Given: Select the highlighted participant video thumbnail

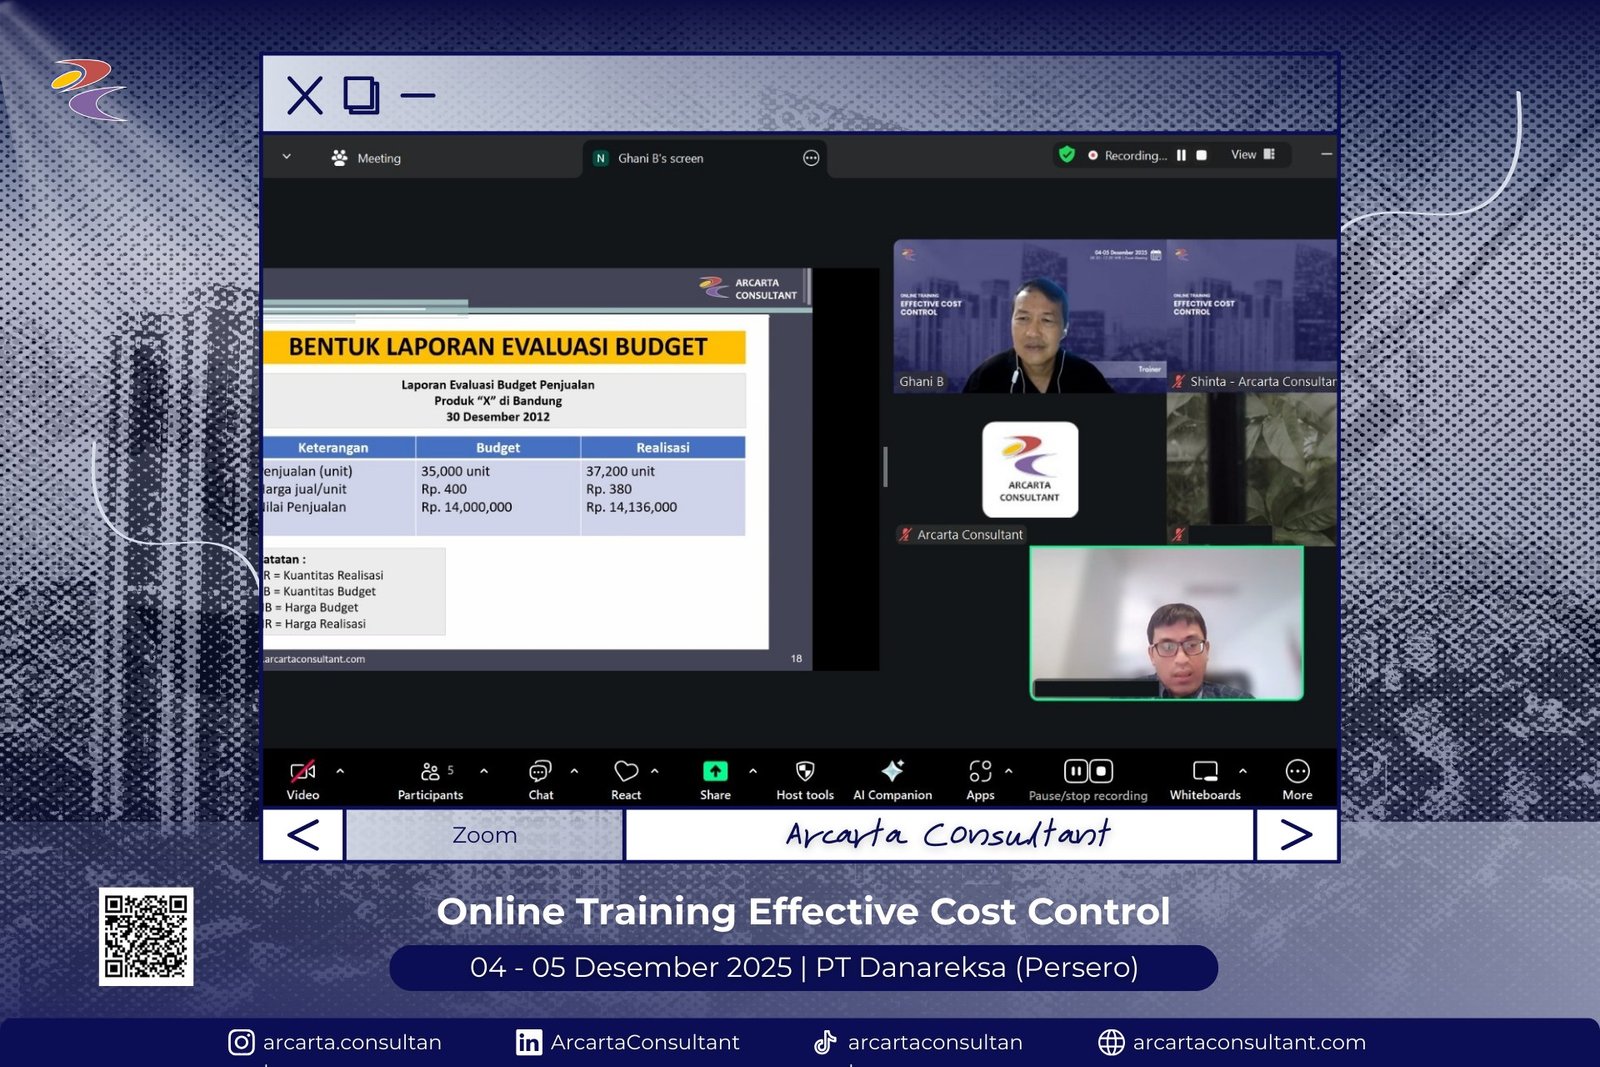Looking at the screenshot, I should click(x=1166, y=623).
